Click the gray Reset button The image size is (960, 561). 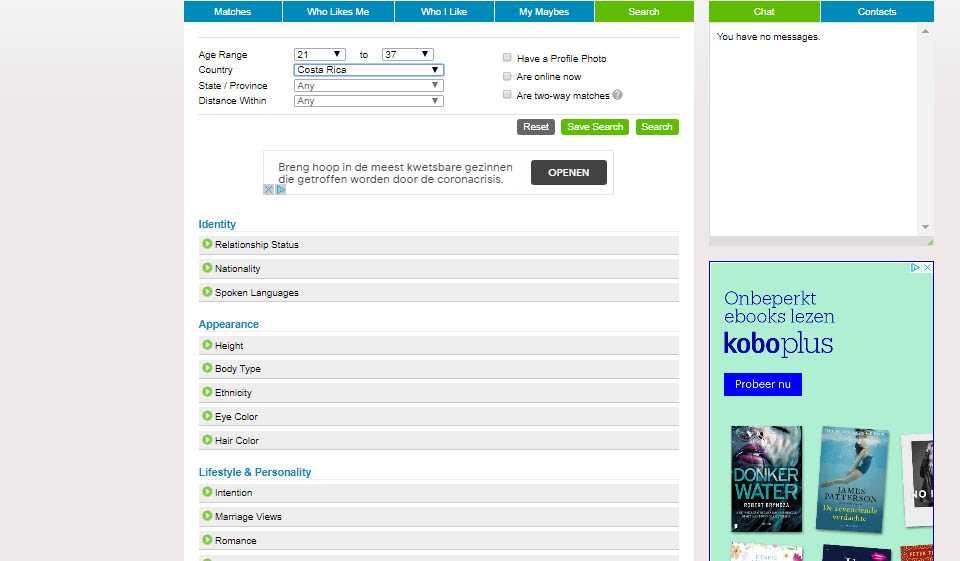pos(536,127)
